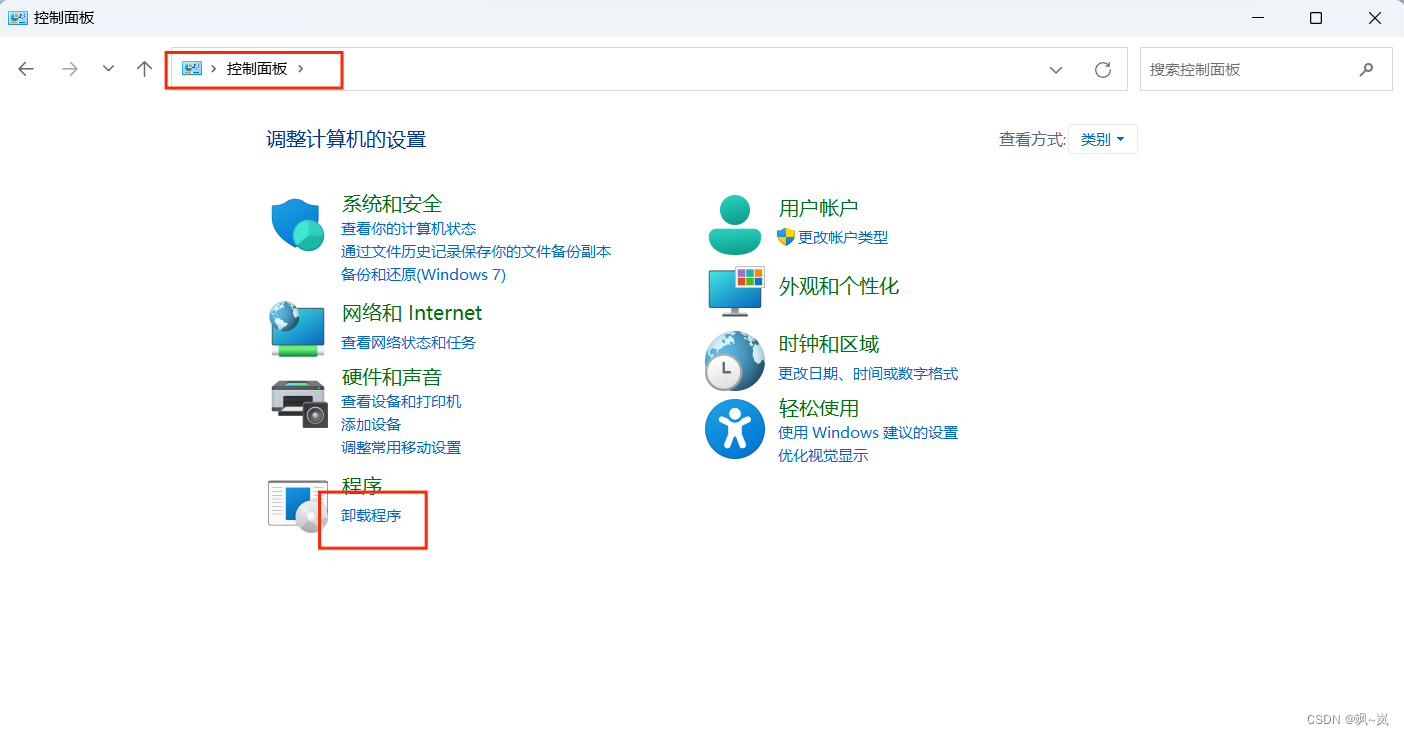Viewport: 1404px width, 735px height.
Task: Click 添加设备 link
Action: click(x=371, y=424)
